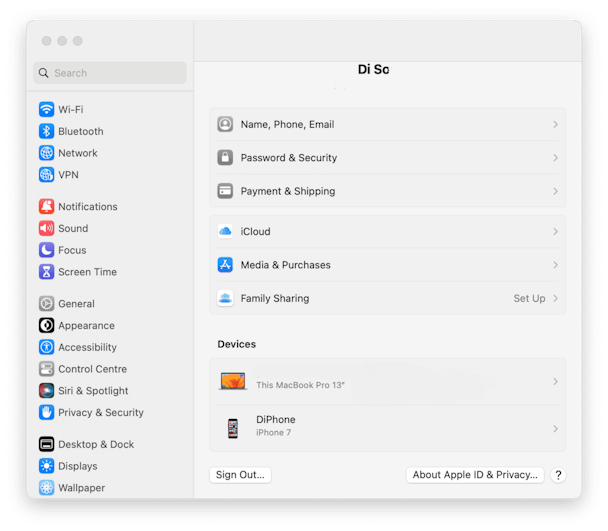Screen dimensions: 608x531
Task: Expand This MacBook Pro 13" chevron
Action: coord(555,381)
